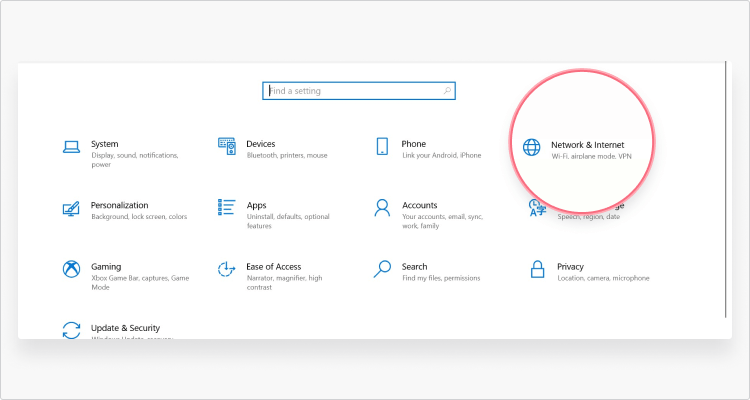Select the Accounts category title

click(x=419, y=205)
